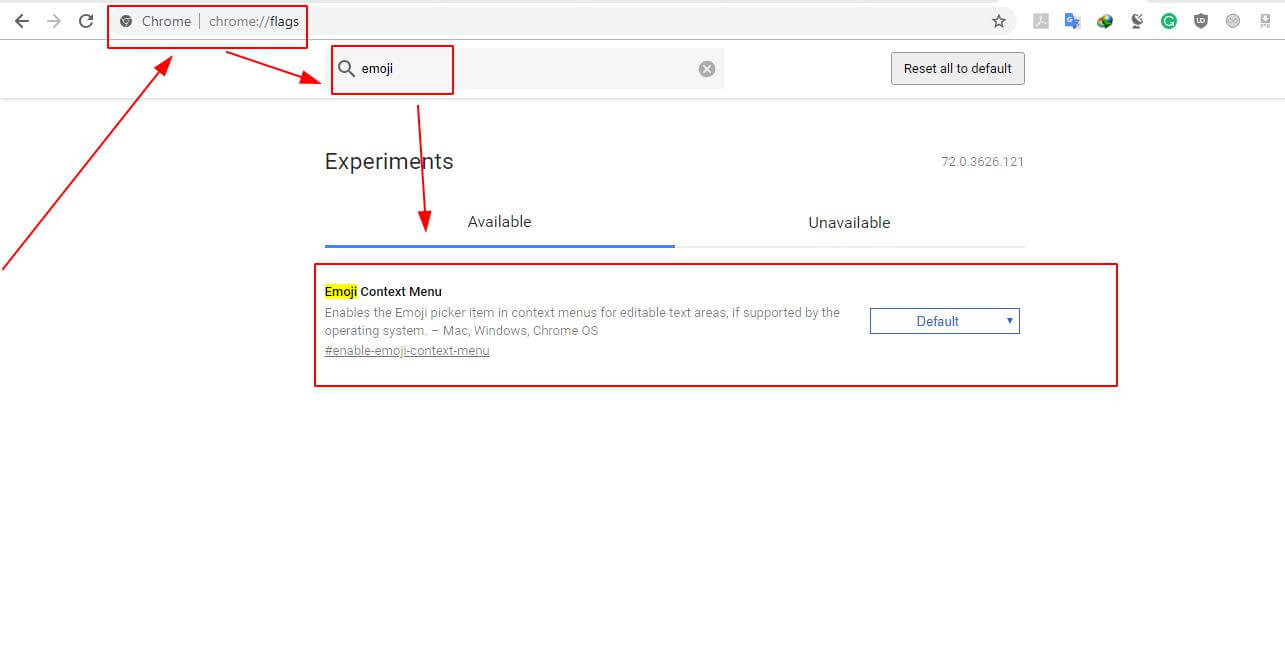Click the Experiments heading
This screenshot has height=650, width=1285.
(x=389, y=162)
